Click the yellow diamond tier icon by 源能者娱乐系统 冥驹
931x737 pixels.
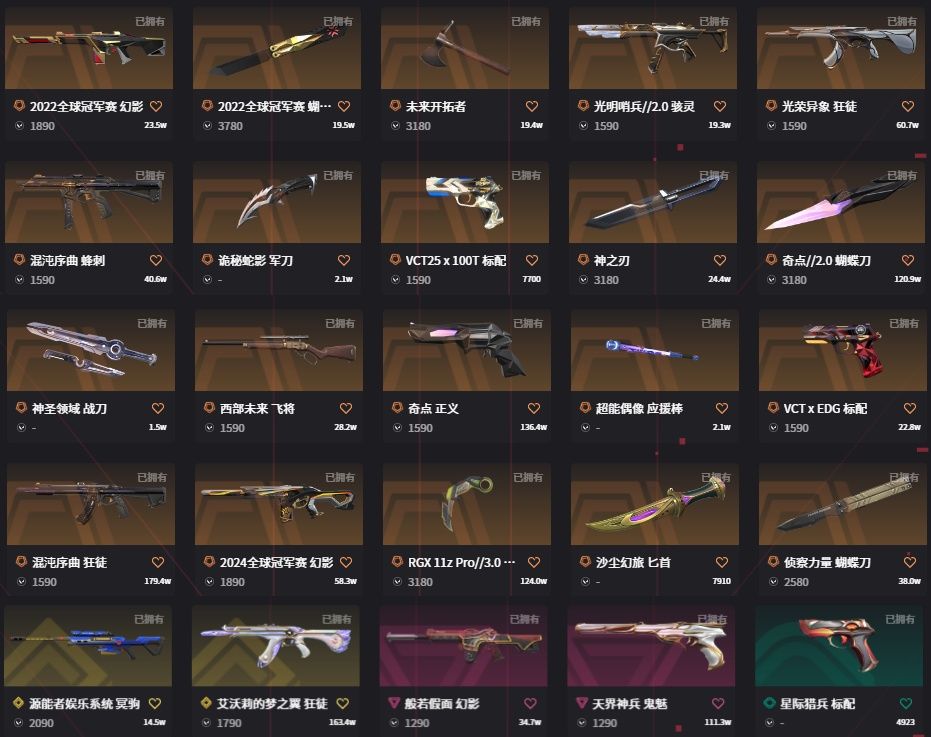[x=18, y=703]
